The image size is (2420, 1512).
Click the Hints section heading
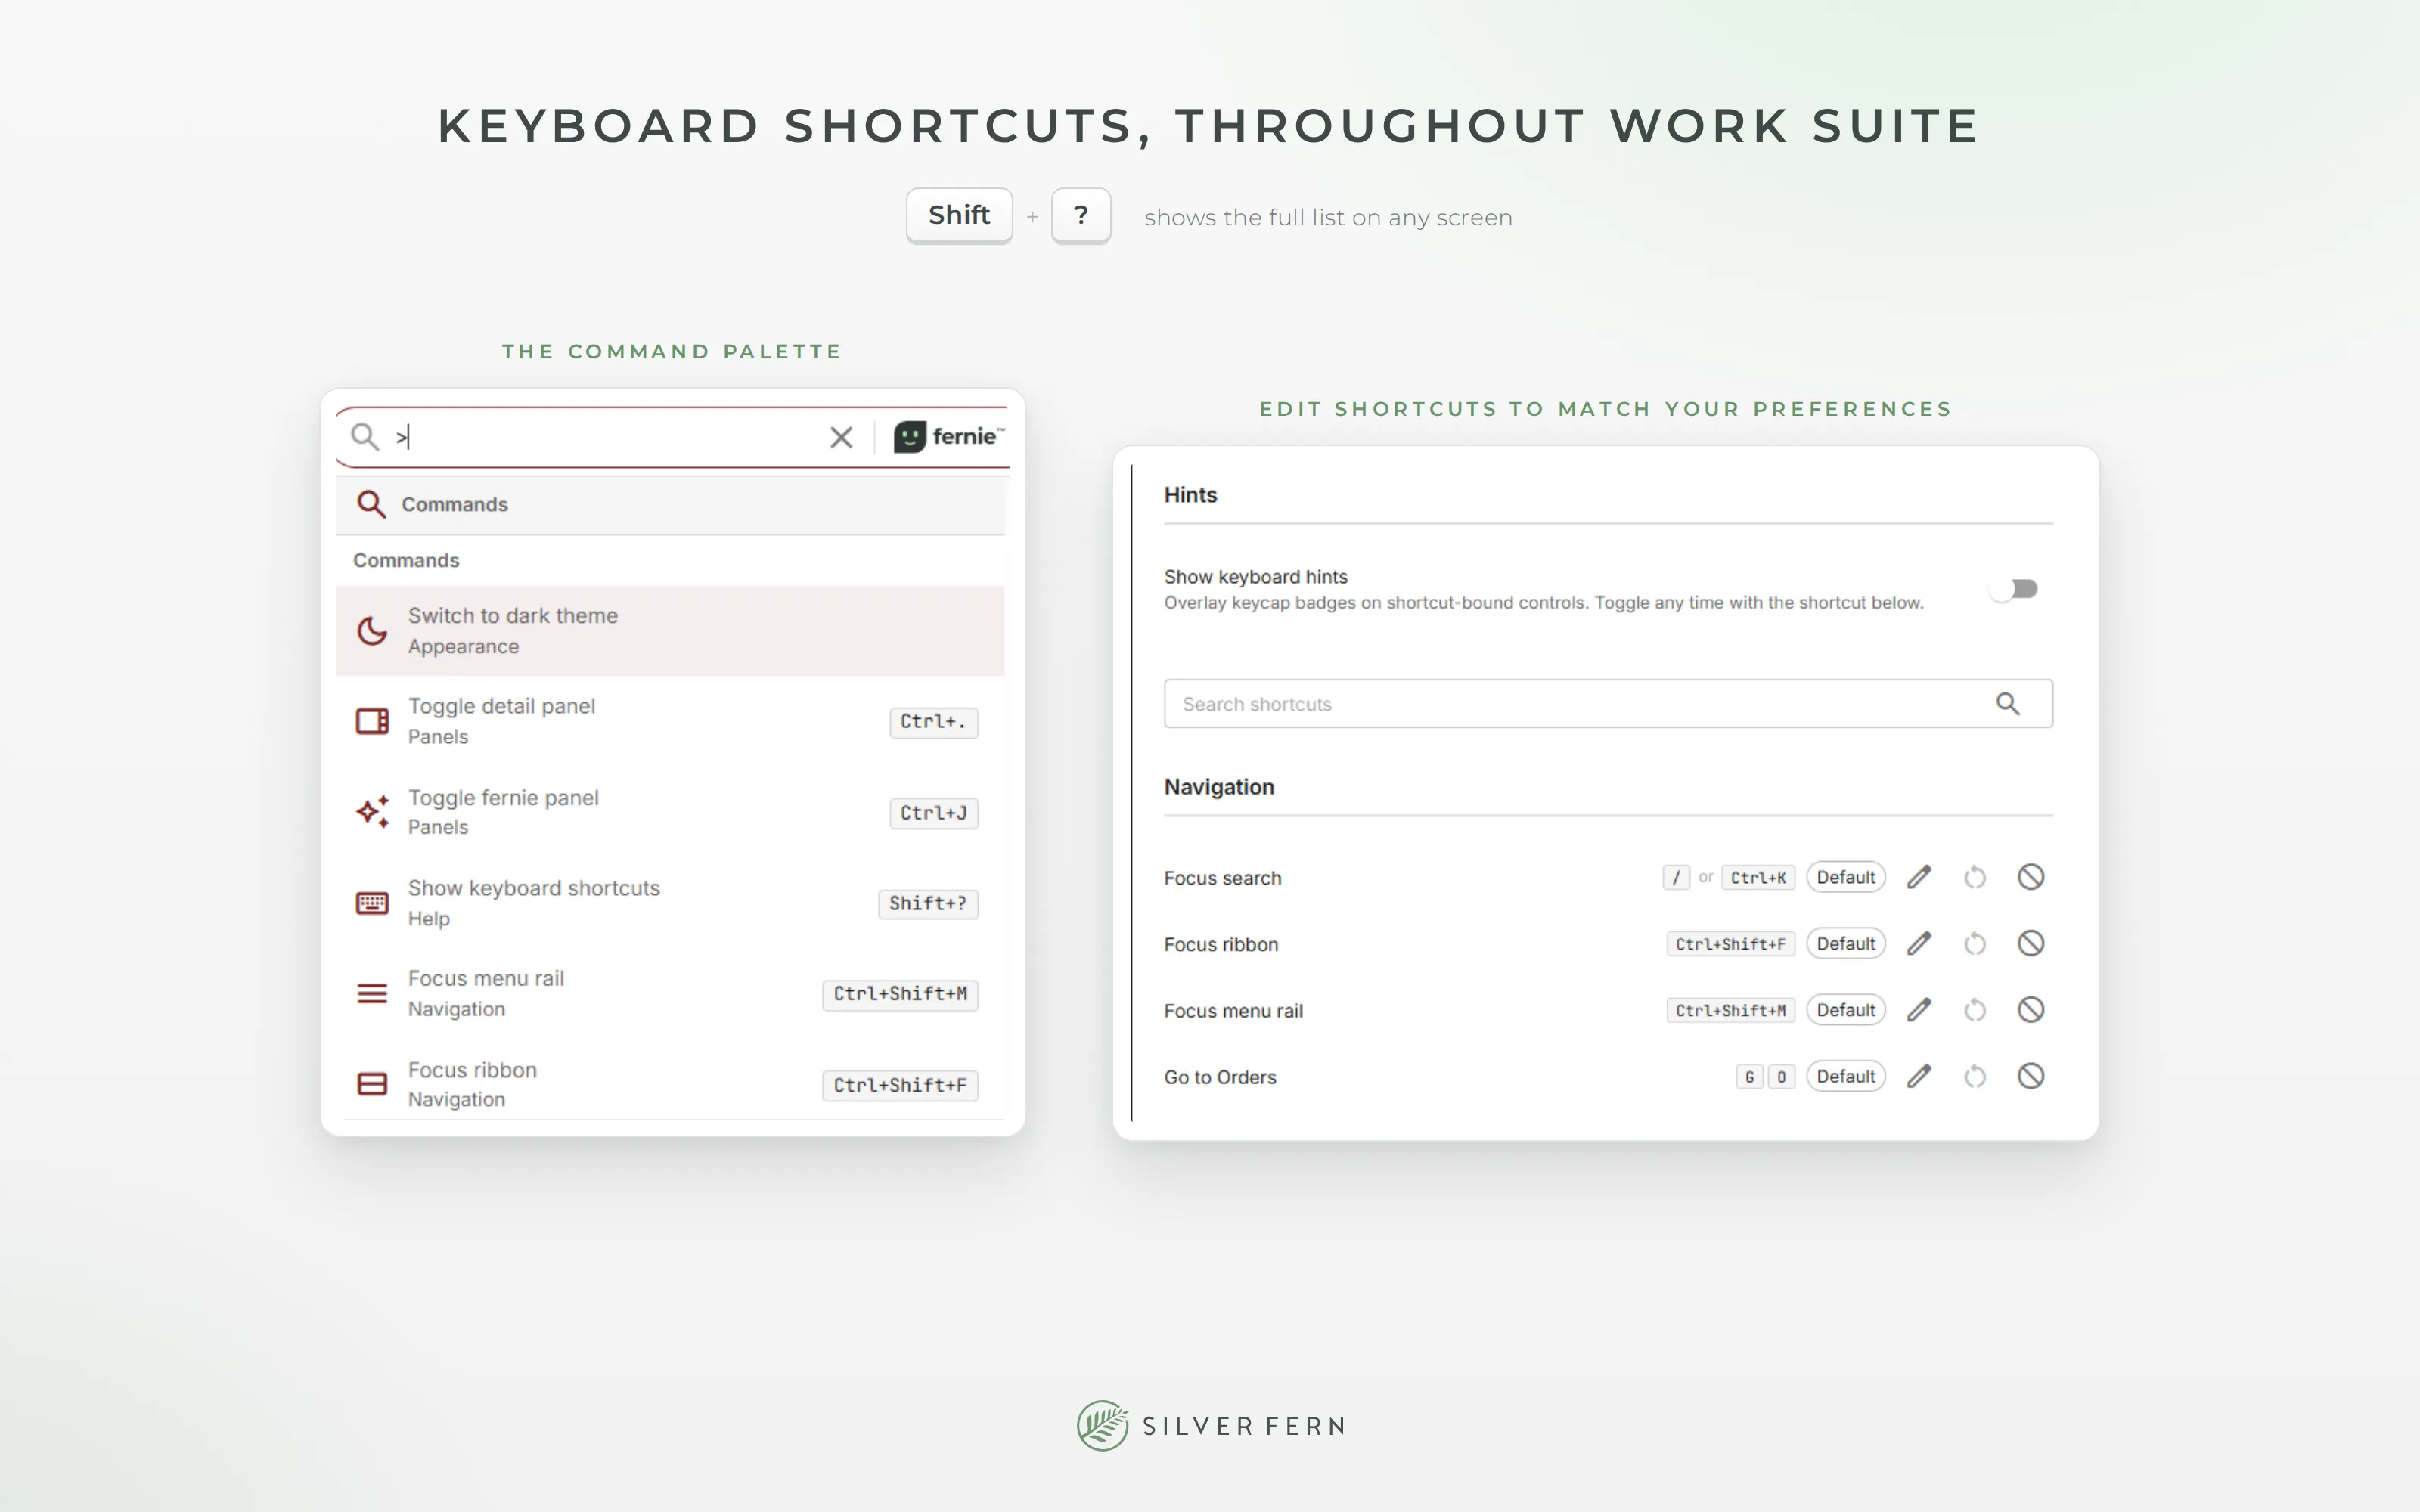(x=1190, y=495)
